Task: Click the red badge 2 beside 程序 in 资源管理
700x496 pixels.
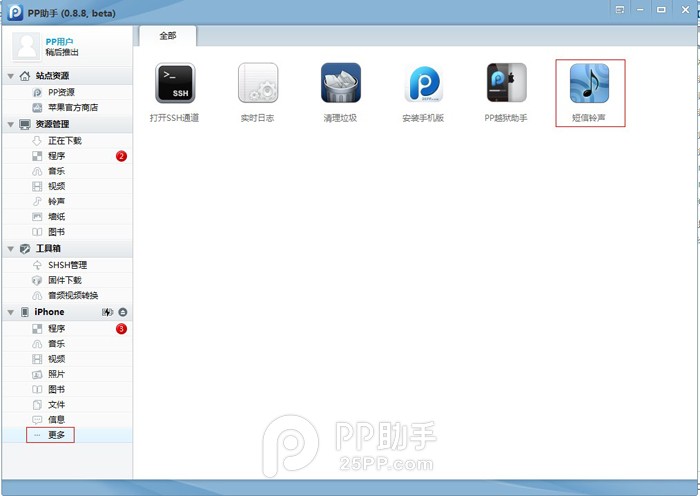Action: point(121,156)
